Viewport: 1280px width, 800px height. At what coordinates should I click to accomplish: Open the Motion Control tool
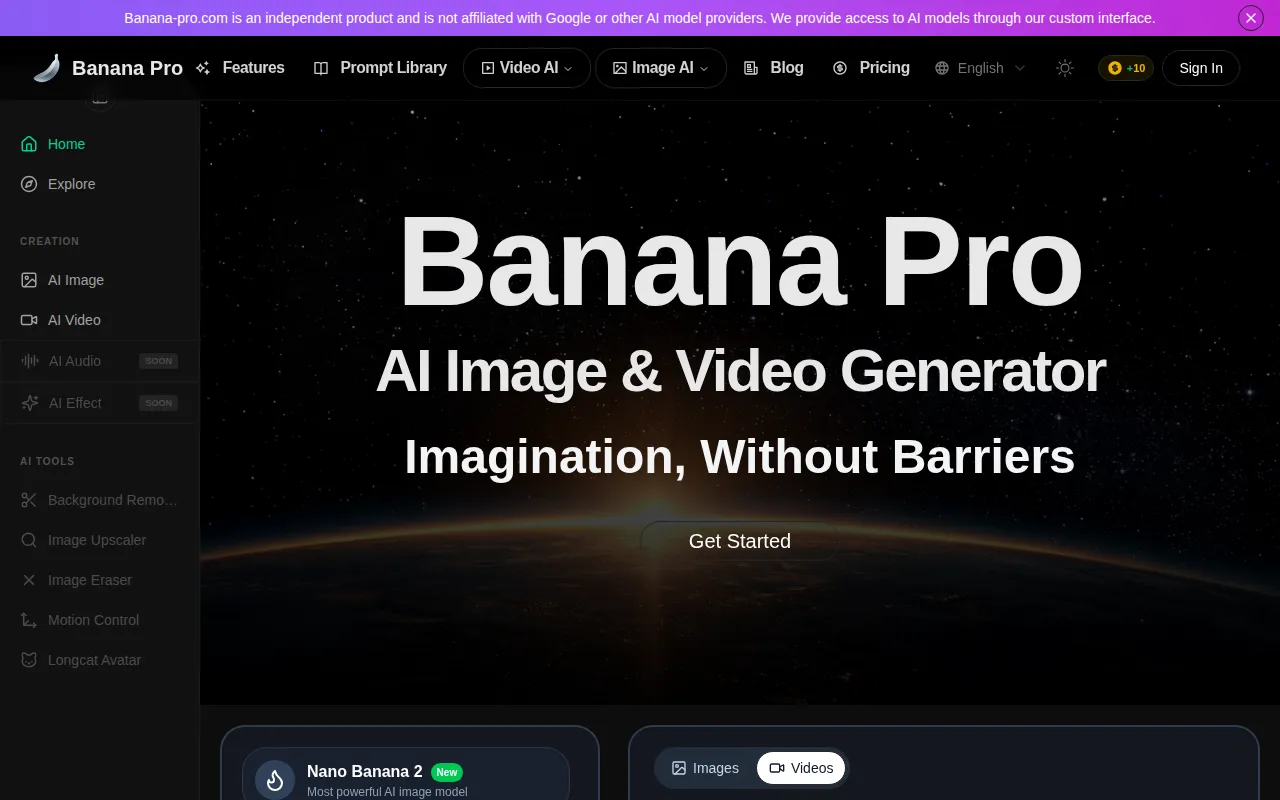point(93,620)
